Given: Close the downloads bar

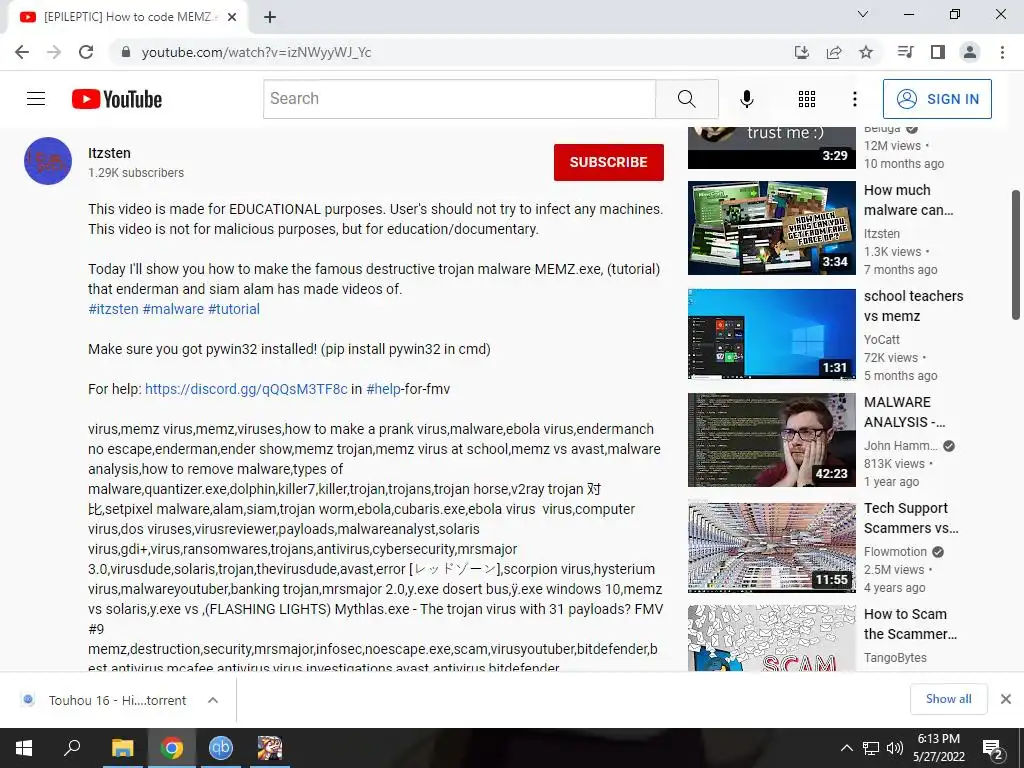Looking at the screenshot, I should click(1006, 699).
